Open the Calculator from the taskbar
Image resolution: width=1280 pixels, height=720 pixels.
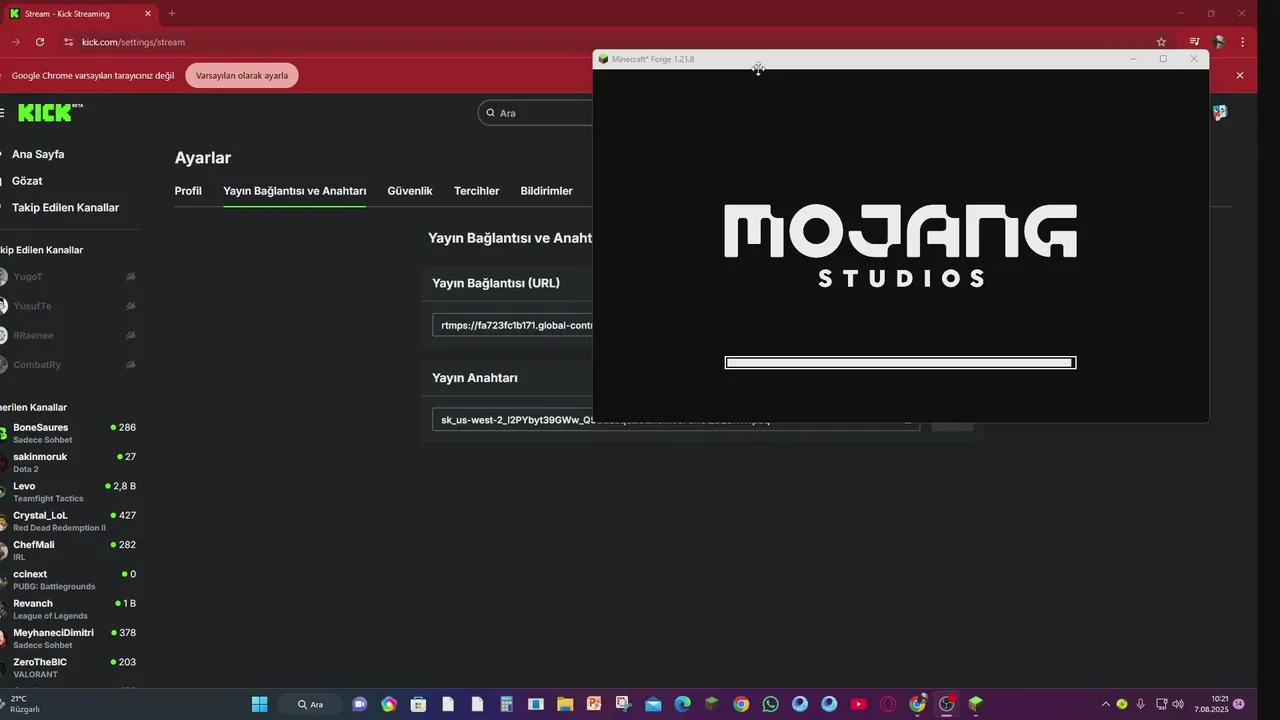tap(507, 704)
